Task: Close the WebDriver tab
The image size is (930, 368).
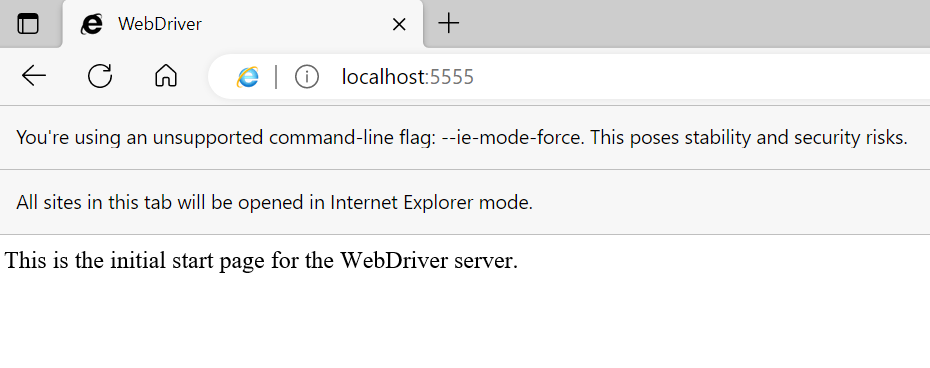Action: (399, 24)
